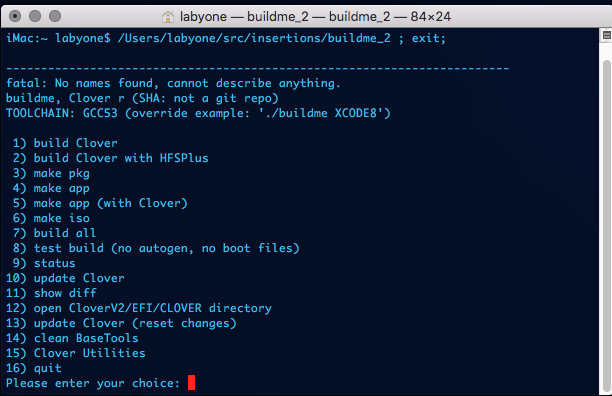
Task: Click the line '8) test build (no autogen, no boot files)'
Action: coord(156,248)
